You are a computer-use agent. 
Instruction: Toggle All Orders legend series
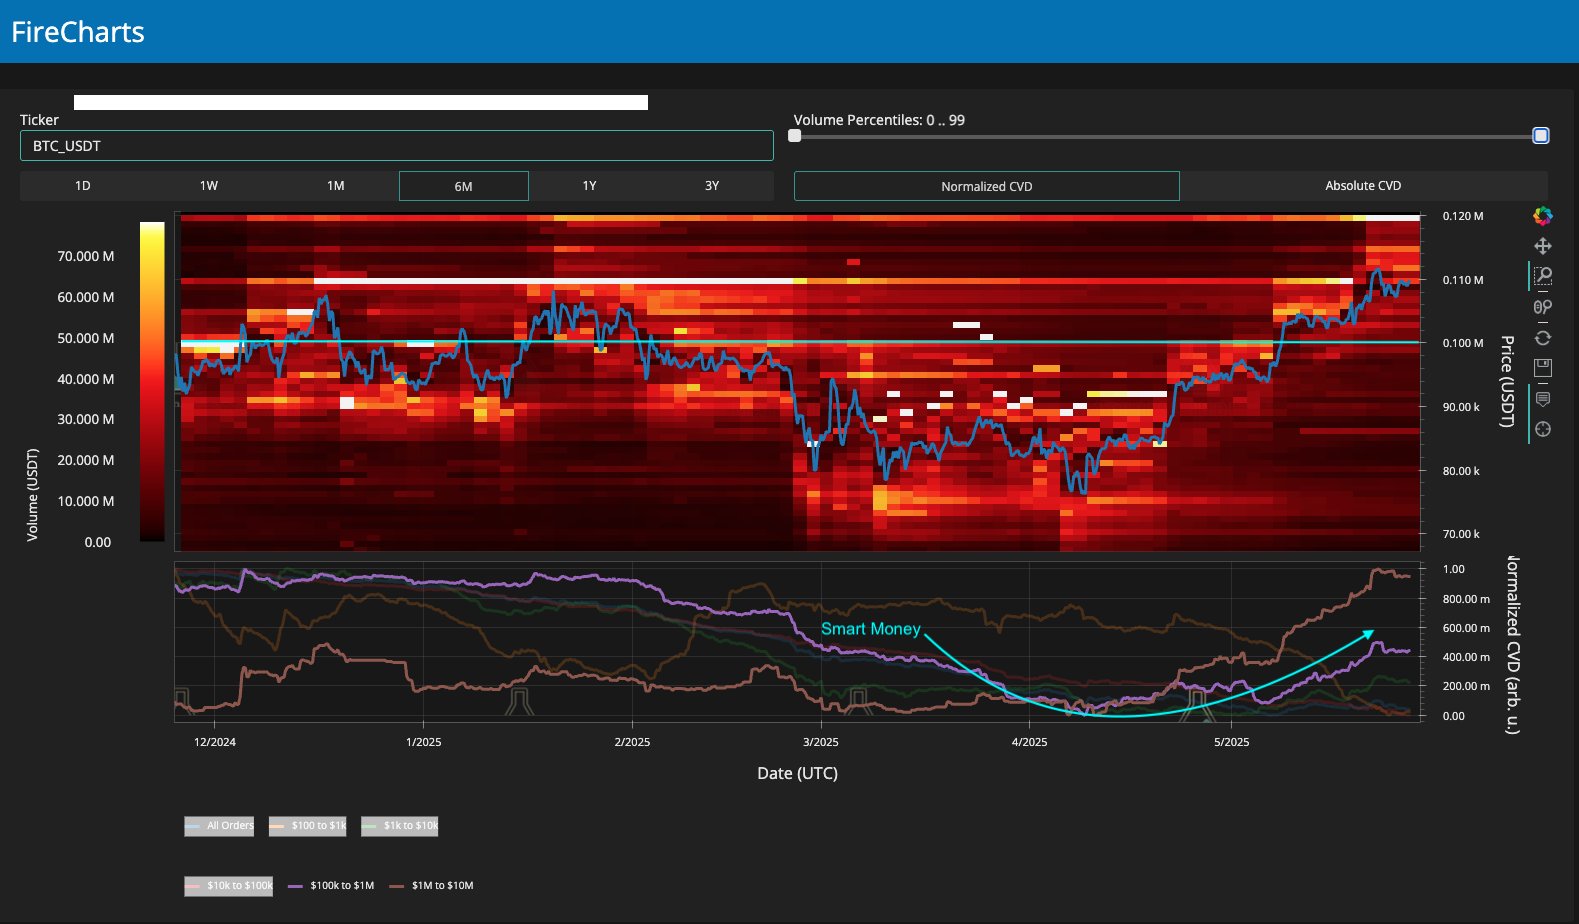[x=220, y=826]
